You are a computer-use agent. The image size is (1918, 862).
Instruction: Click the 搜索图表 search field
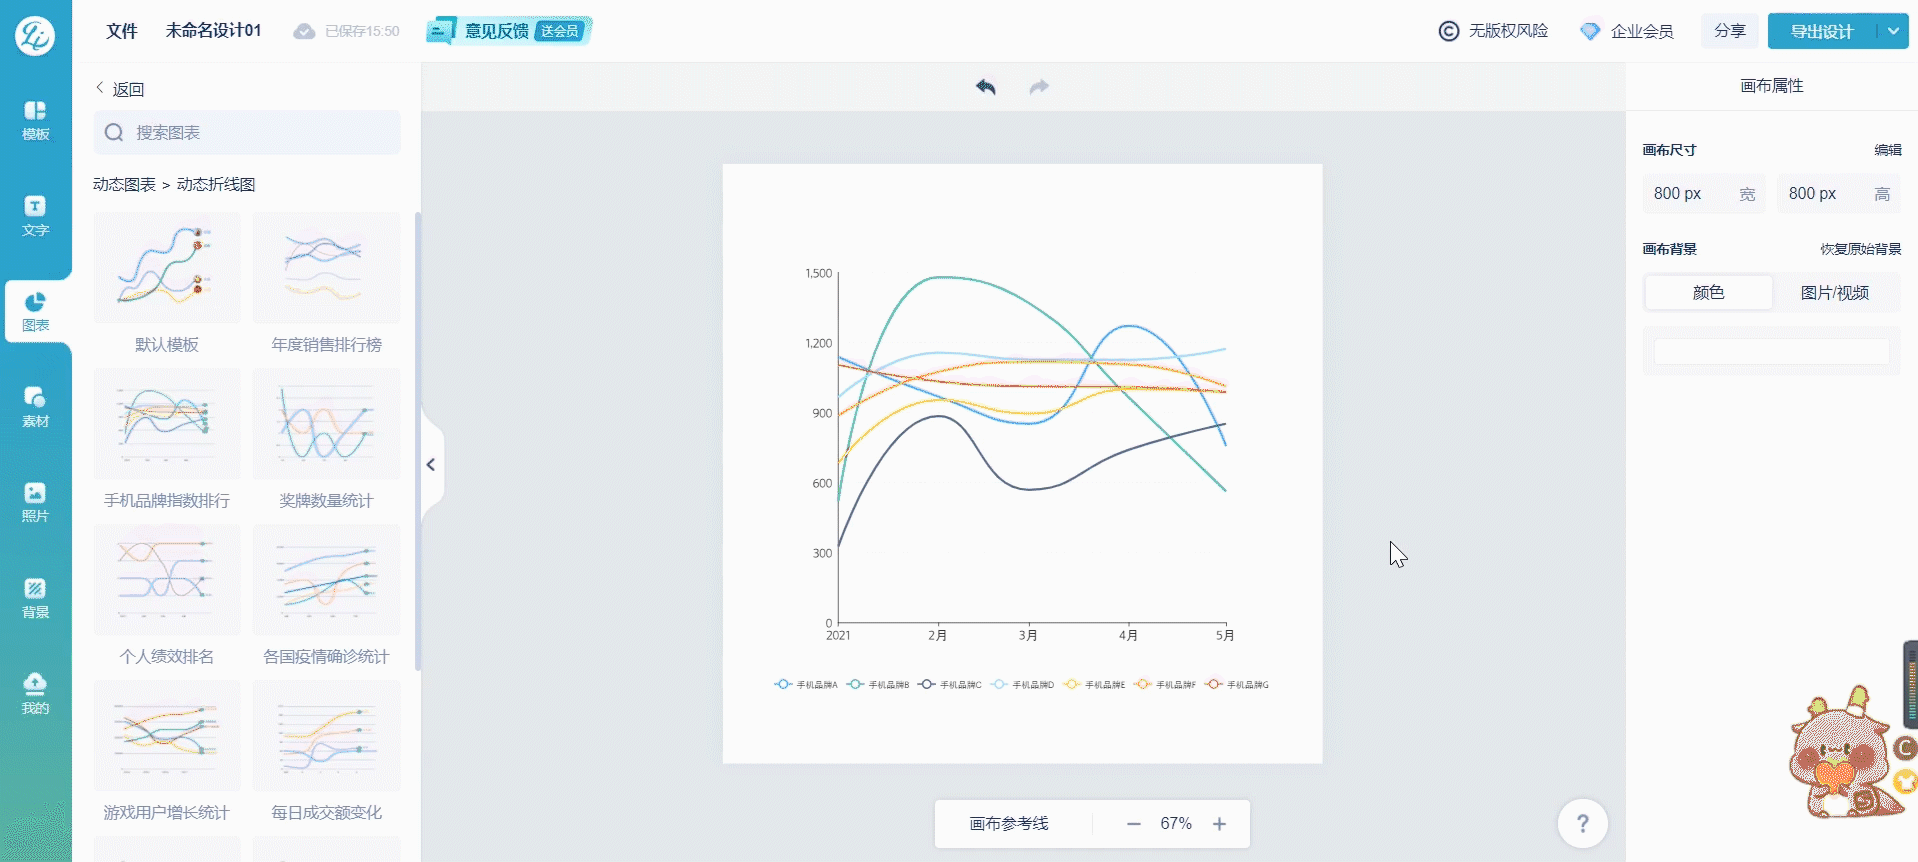(x=247, y=132)
